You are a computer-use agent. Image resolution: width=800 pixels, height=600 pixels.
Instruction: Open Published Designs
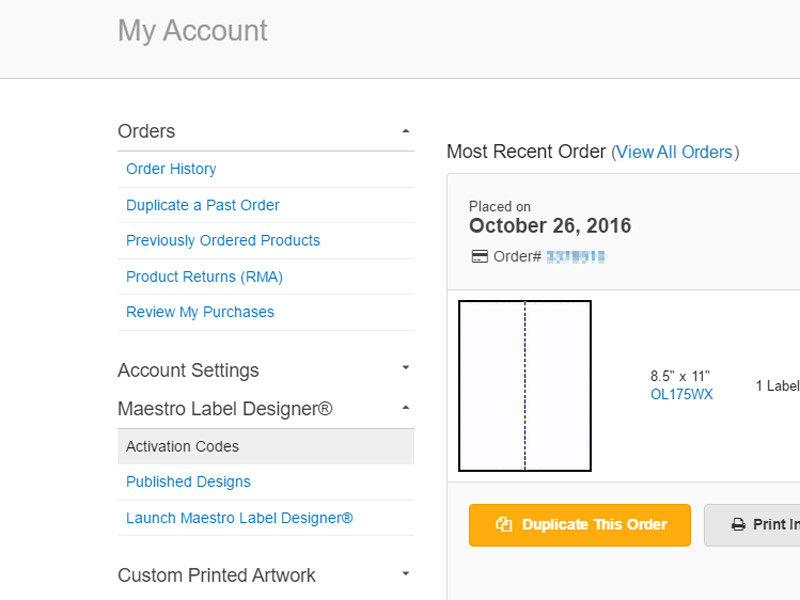point(188,482)
